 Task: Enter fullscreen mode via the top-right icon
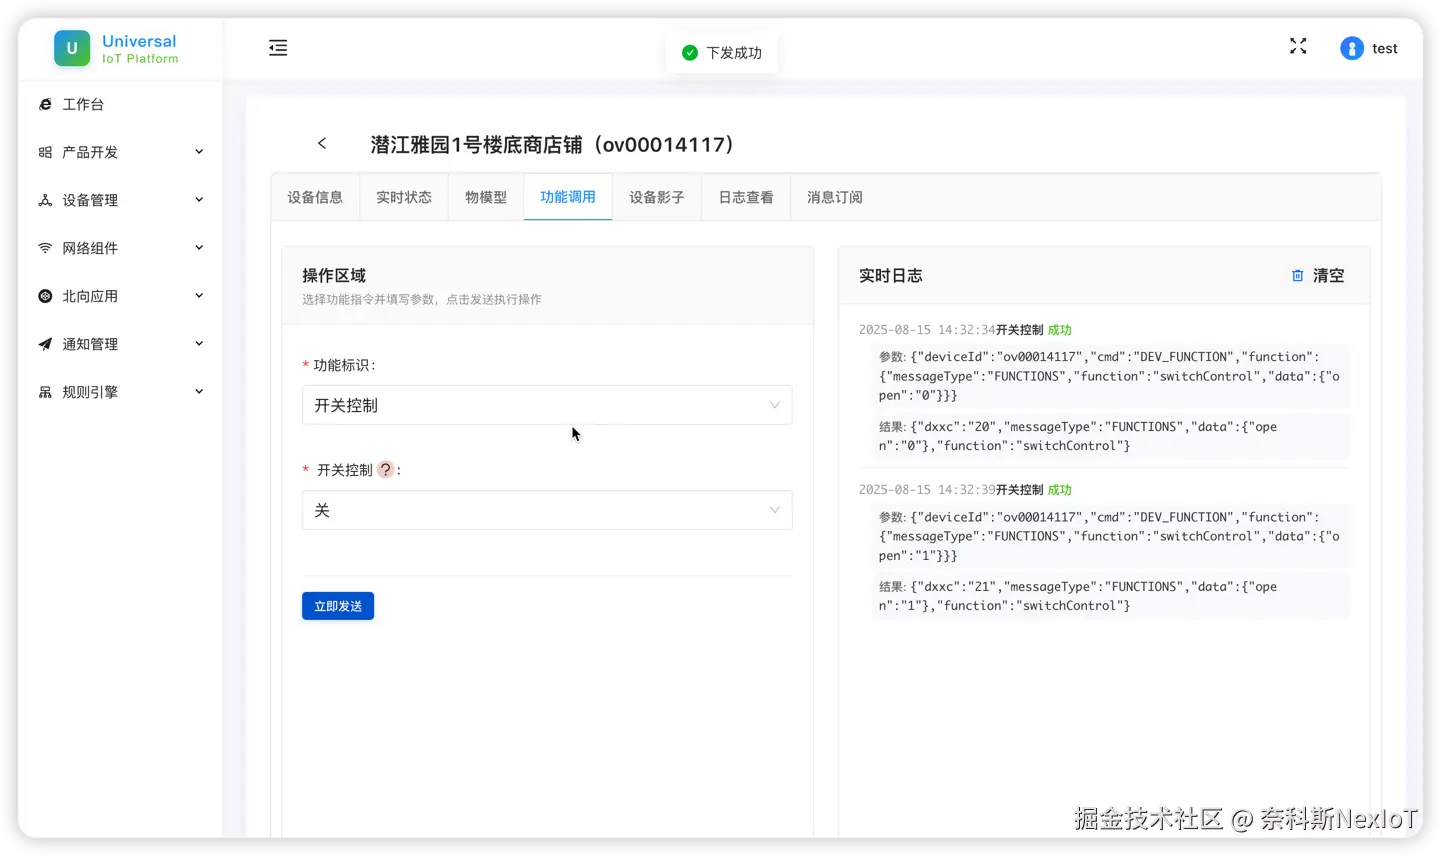(x=1297, y=45)
